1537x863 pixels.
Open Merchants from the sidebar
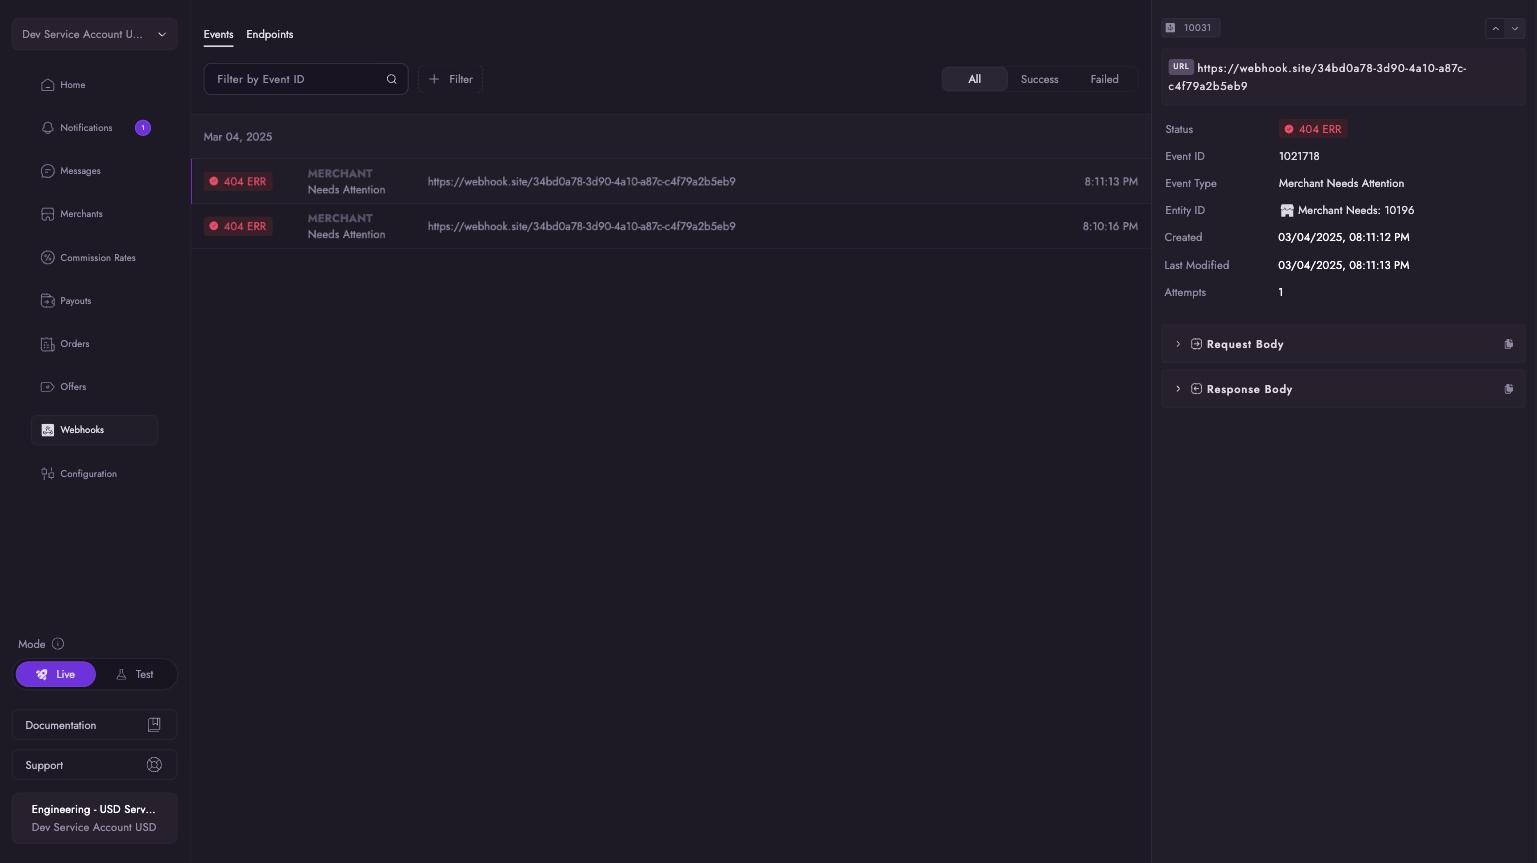point(80,214)
